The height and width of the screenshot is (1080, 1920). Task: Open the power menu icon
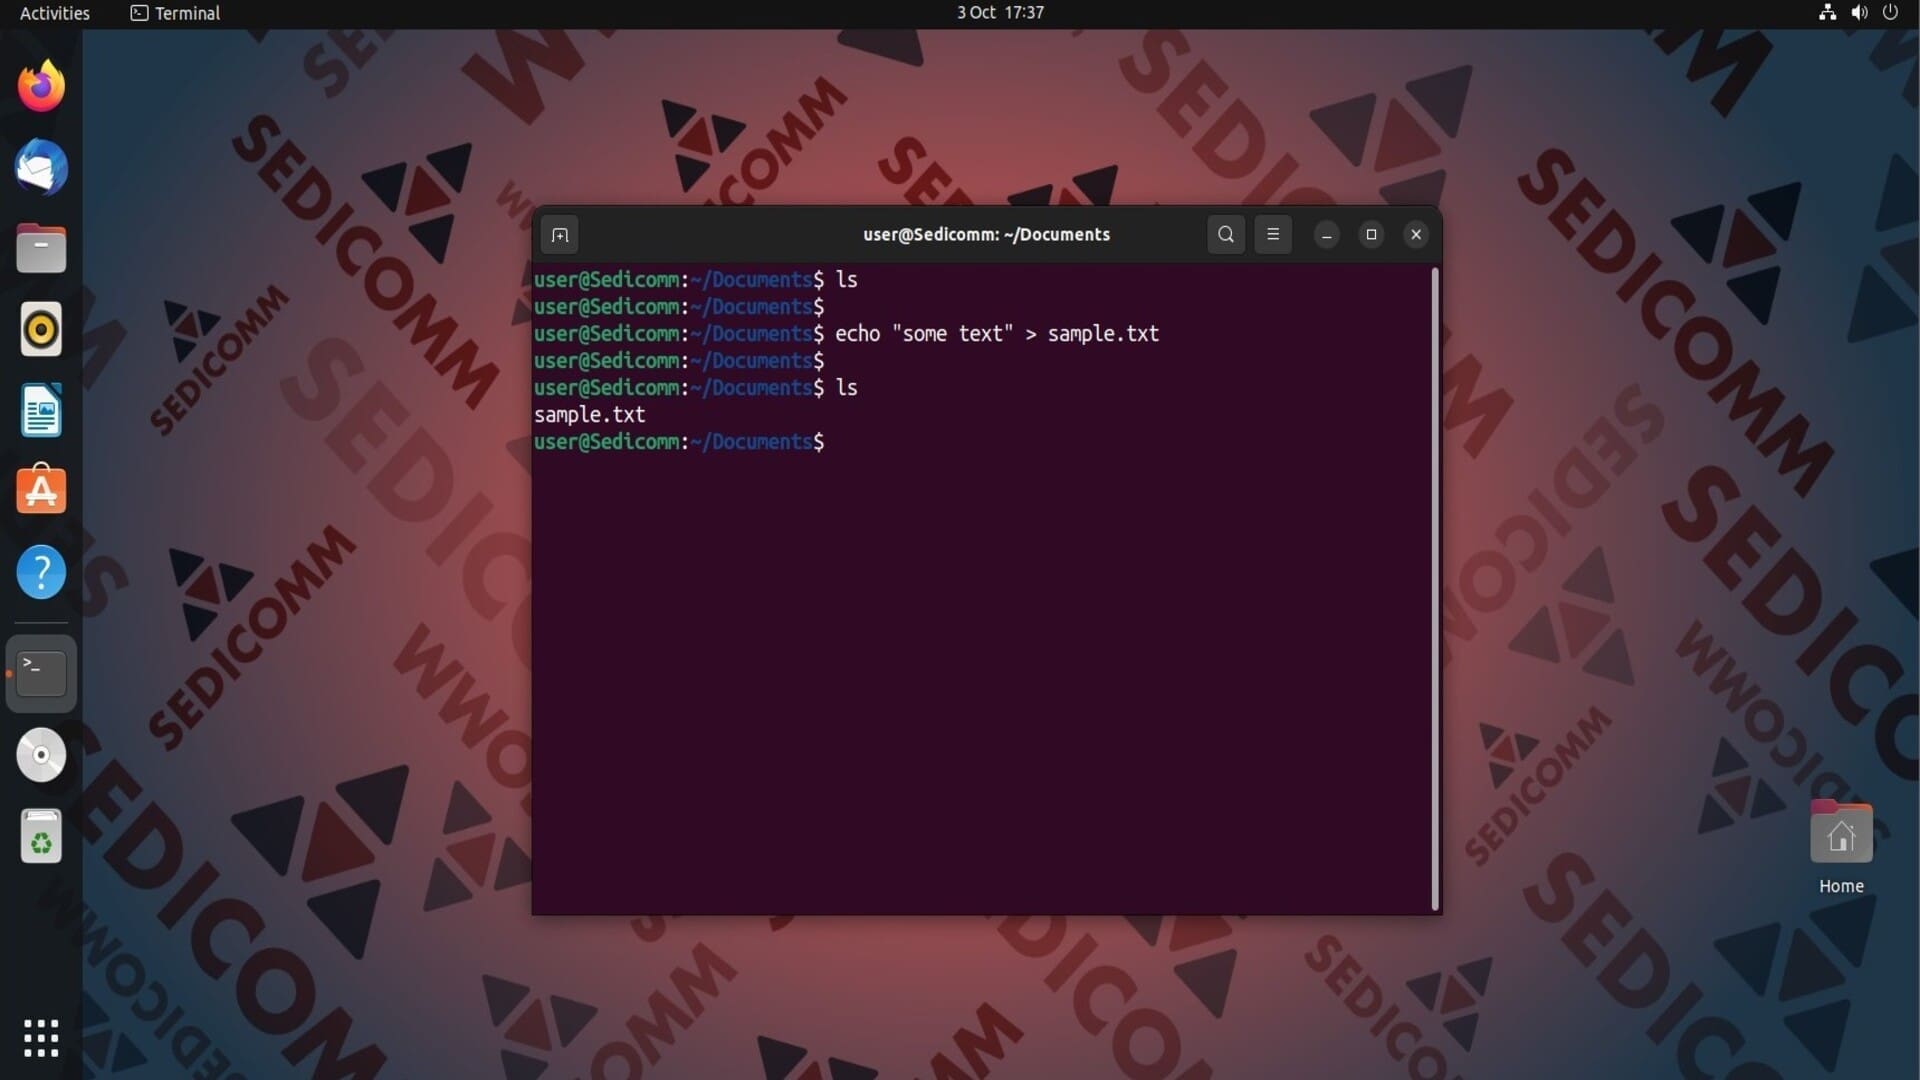(1890, 13)
